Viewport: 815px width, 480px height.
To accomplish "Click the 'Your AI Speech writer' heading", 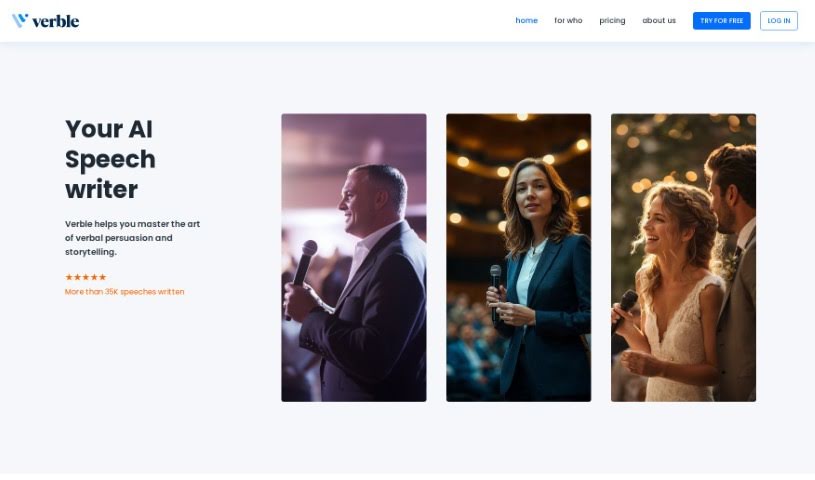I will [x=110, y=159].
